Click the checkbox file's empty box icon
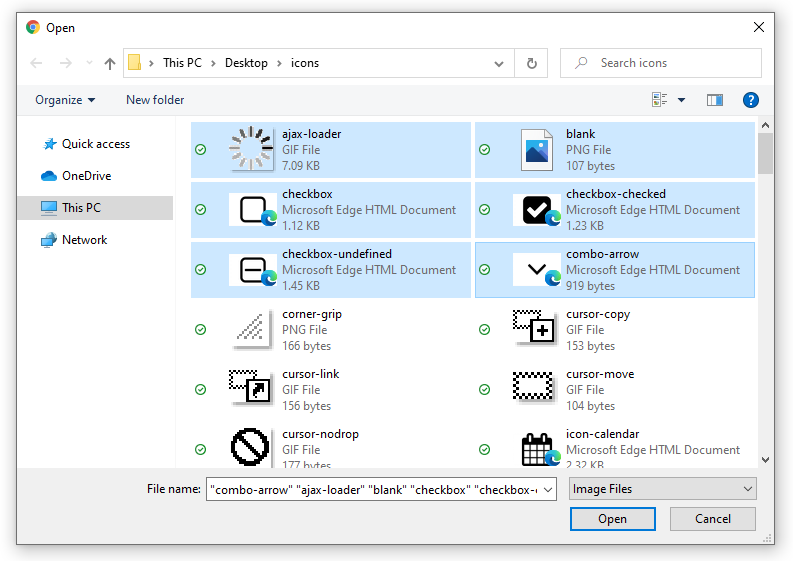The image size is (793, 561). pyautogui.click(x=253, y=209)
